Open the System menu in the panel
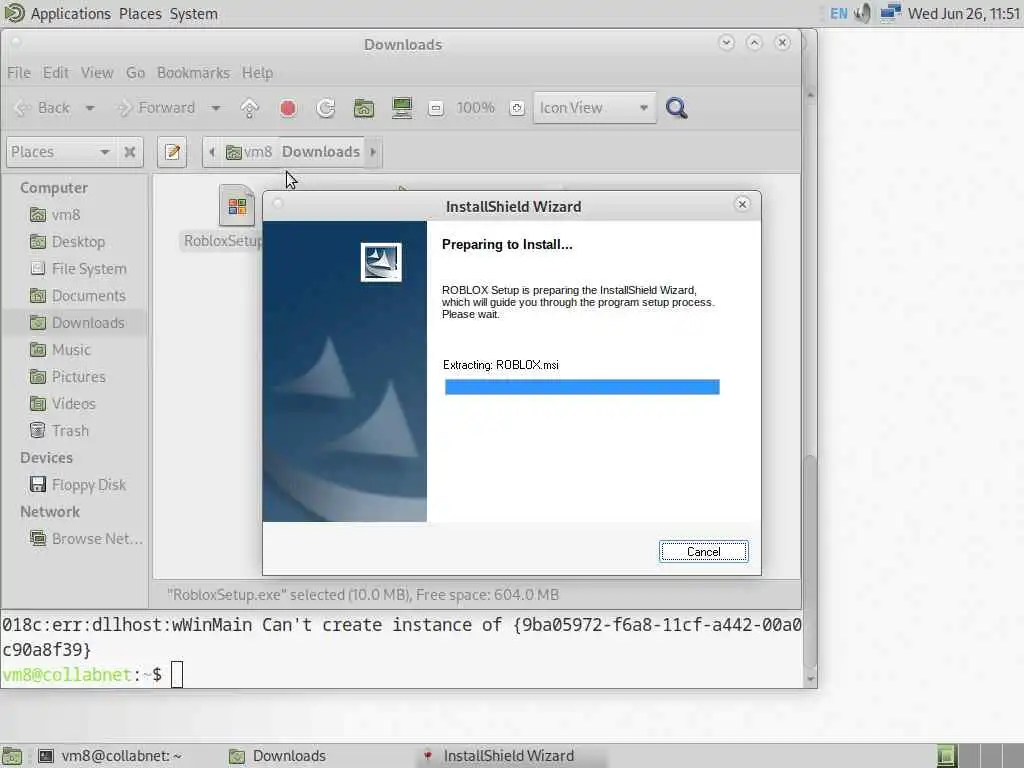 pos(193,14)
